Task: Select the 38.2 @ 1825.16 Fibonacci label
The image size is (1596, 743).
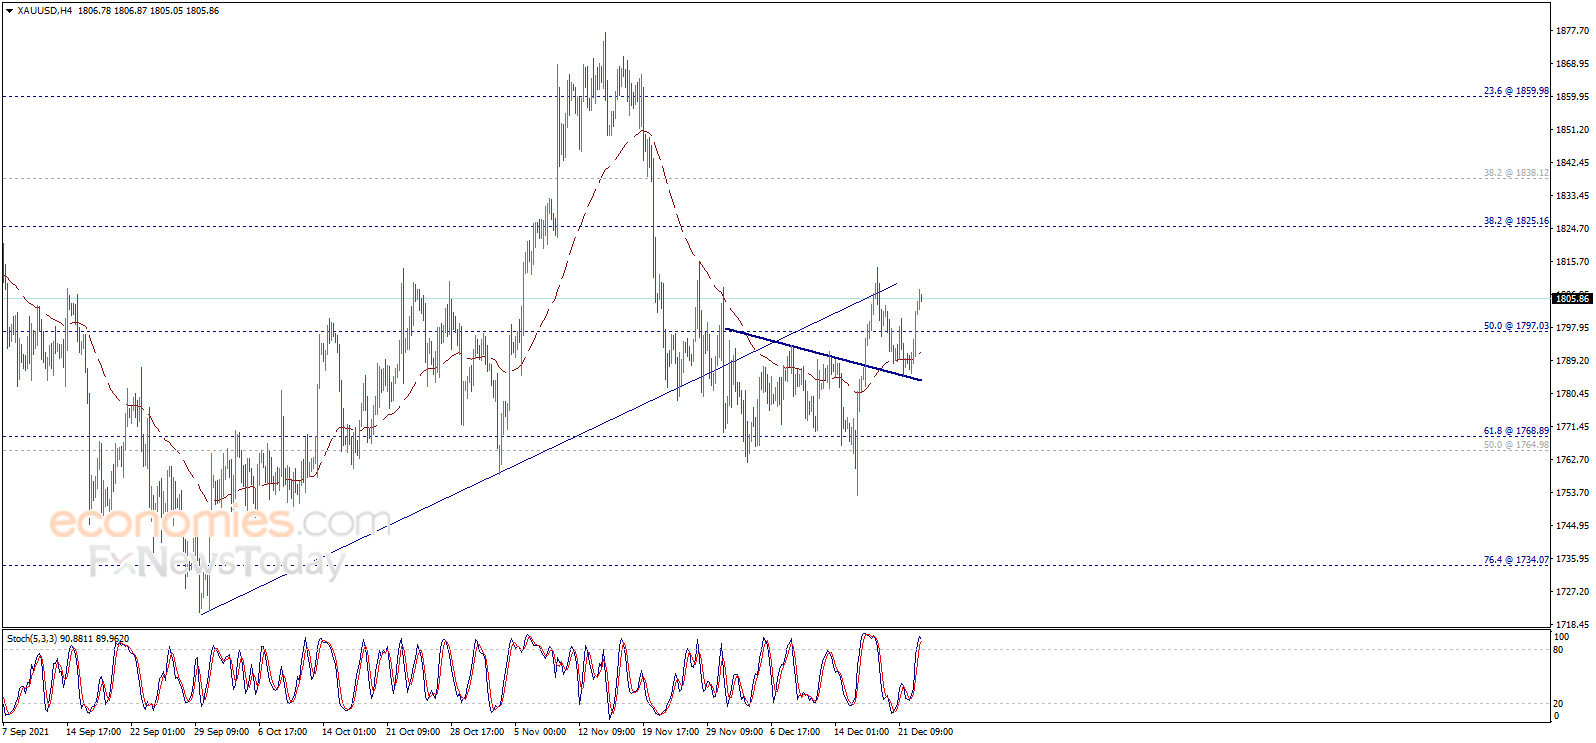Action: point(1515,221)
